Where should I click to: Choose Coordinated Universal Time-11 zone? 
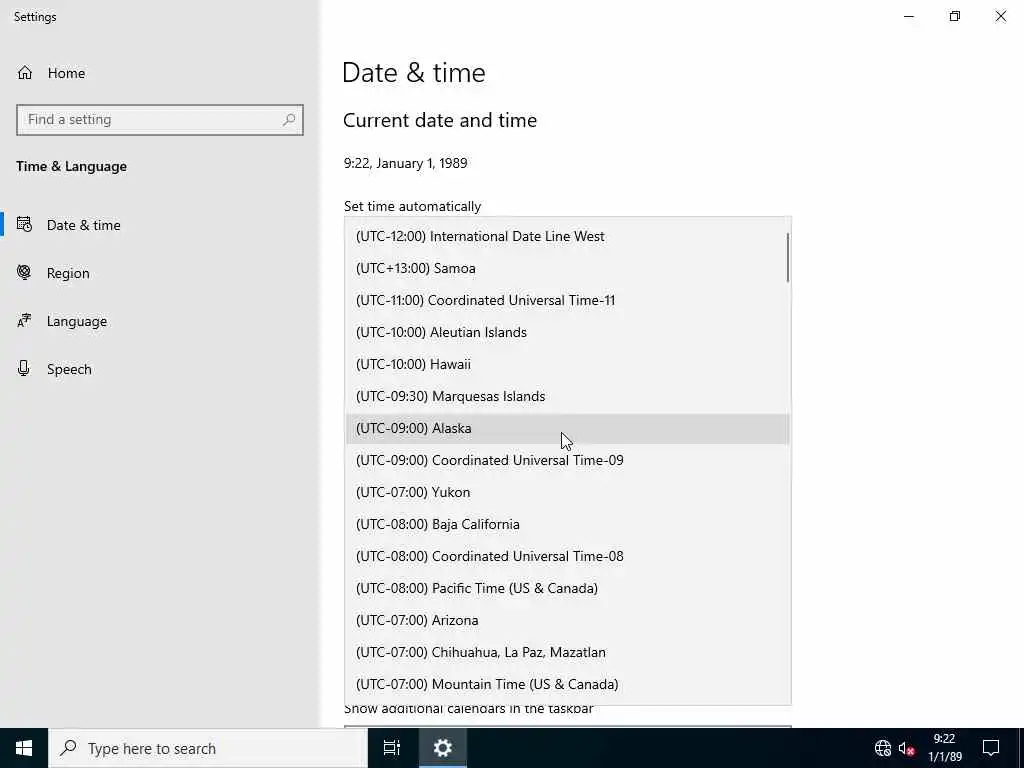tap(568, 300)
